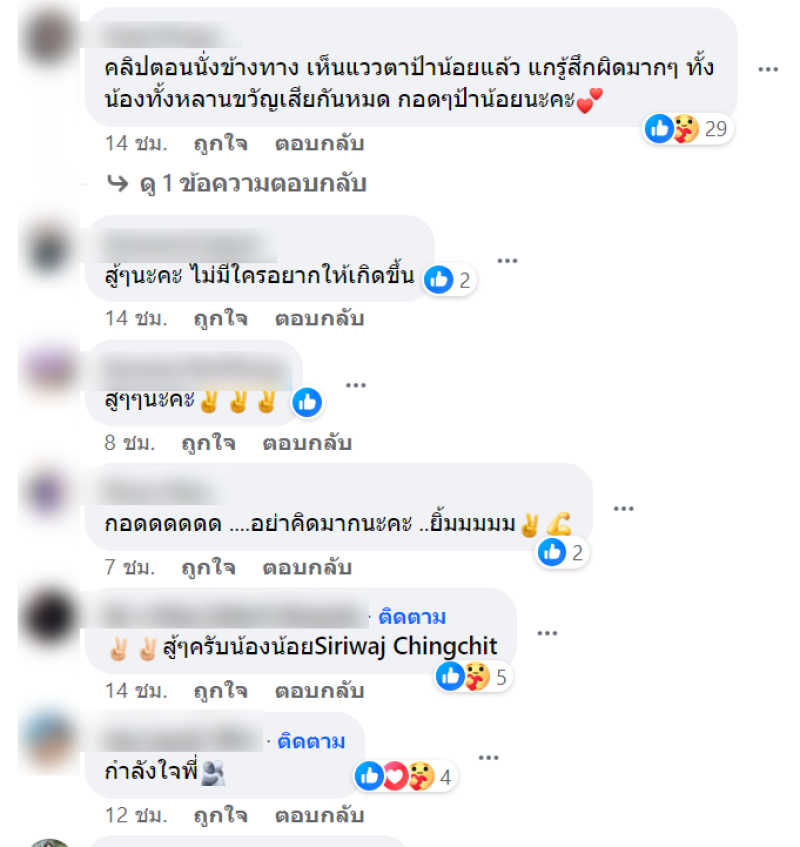Image resolution: width=800 pixels, height=847 pixels.
Task: Click ถูกใจ under the 8 ชม. comment
Action: pos(209,443)
